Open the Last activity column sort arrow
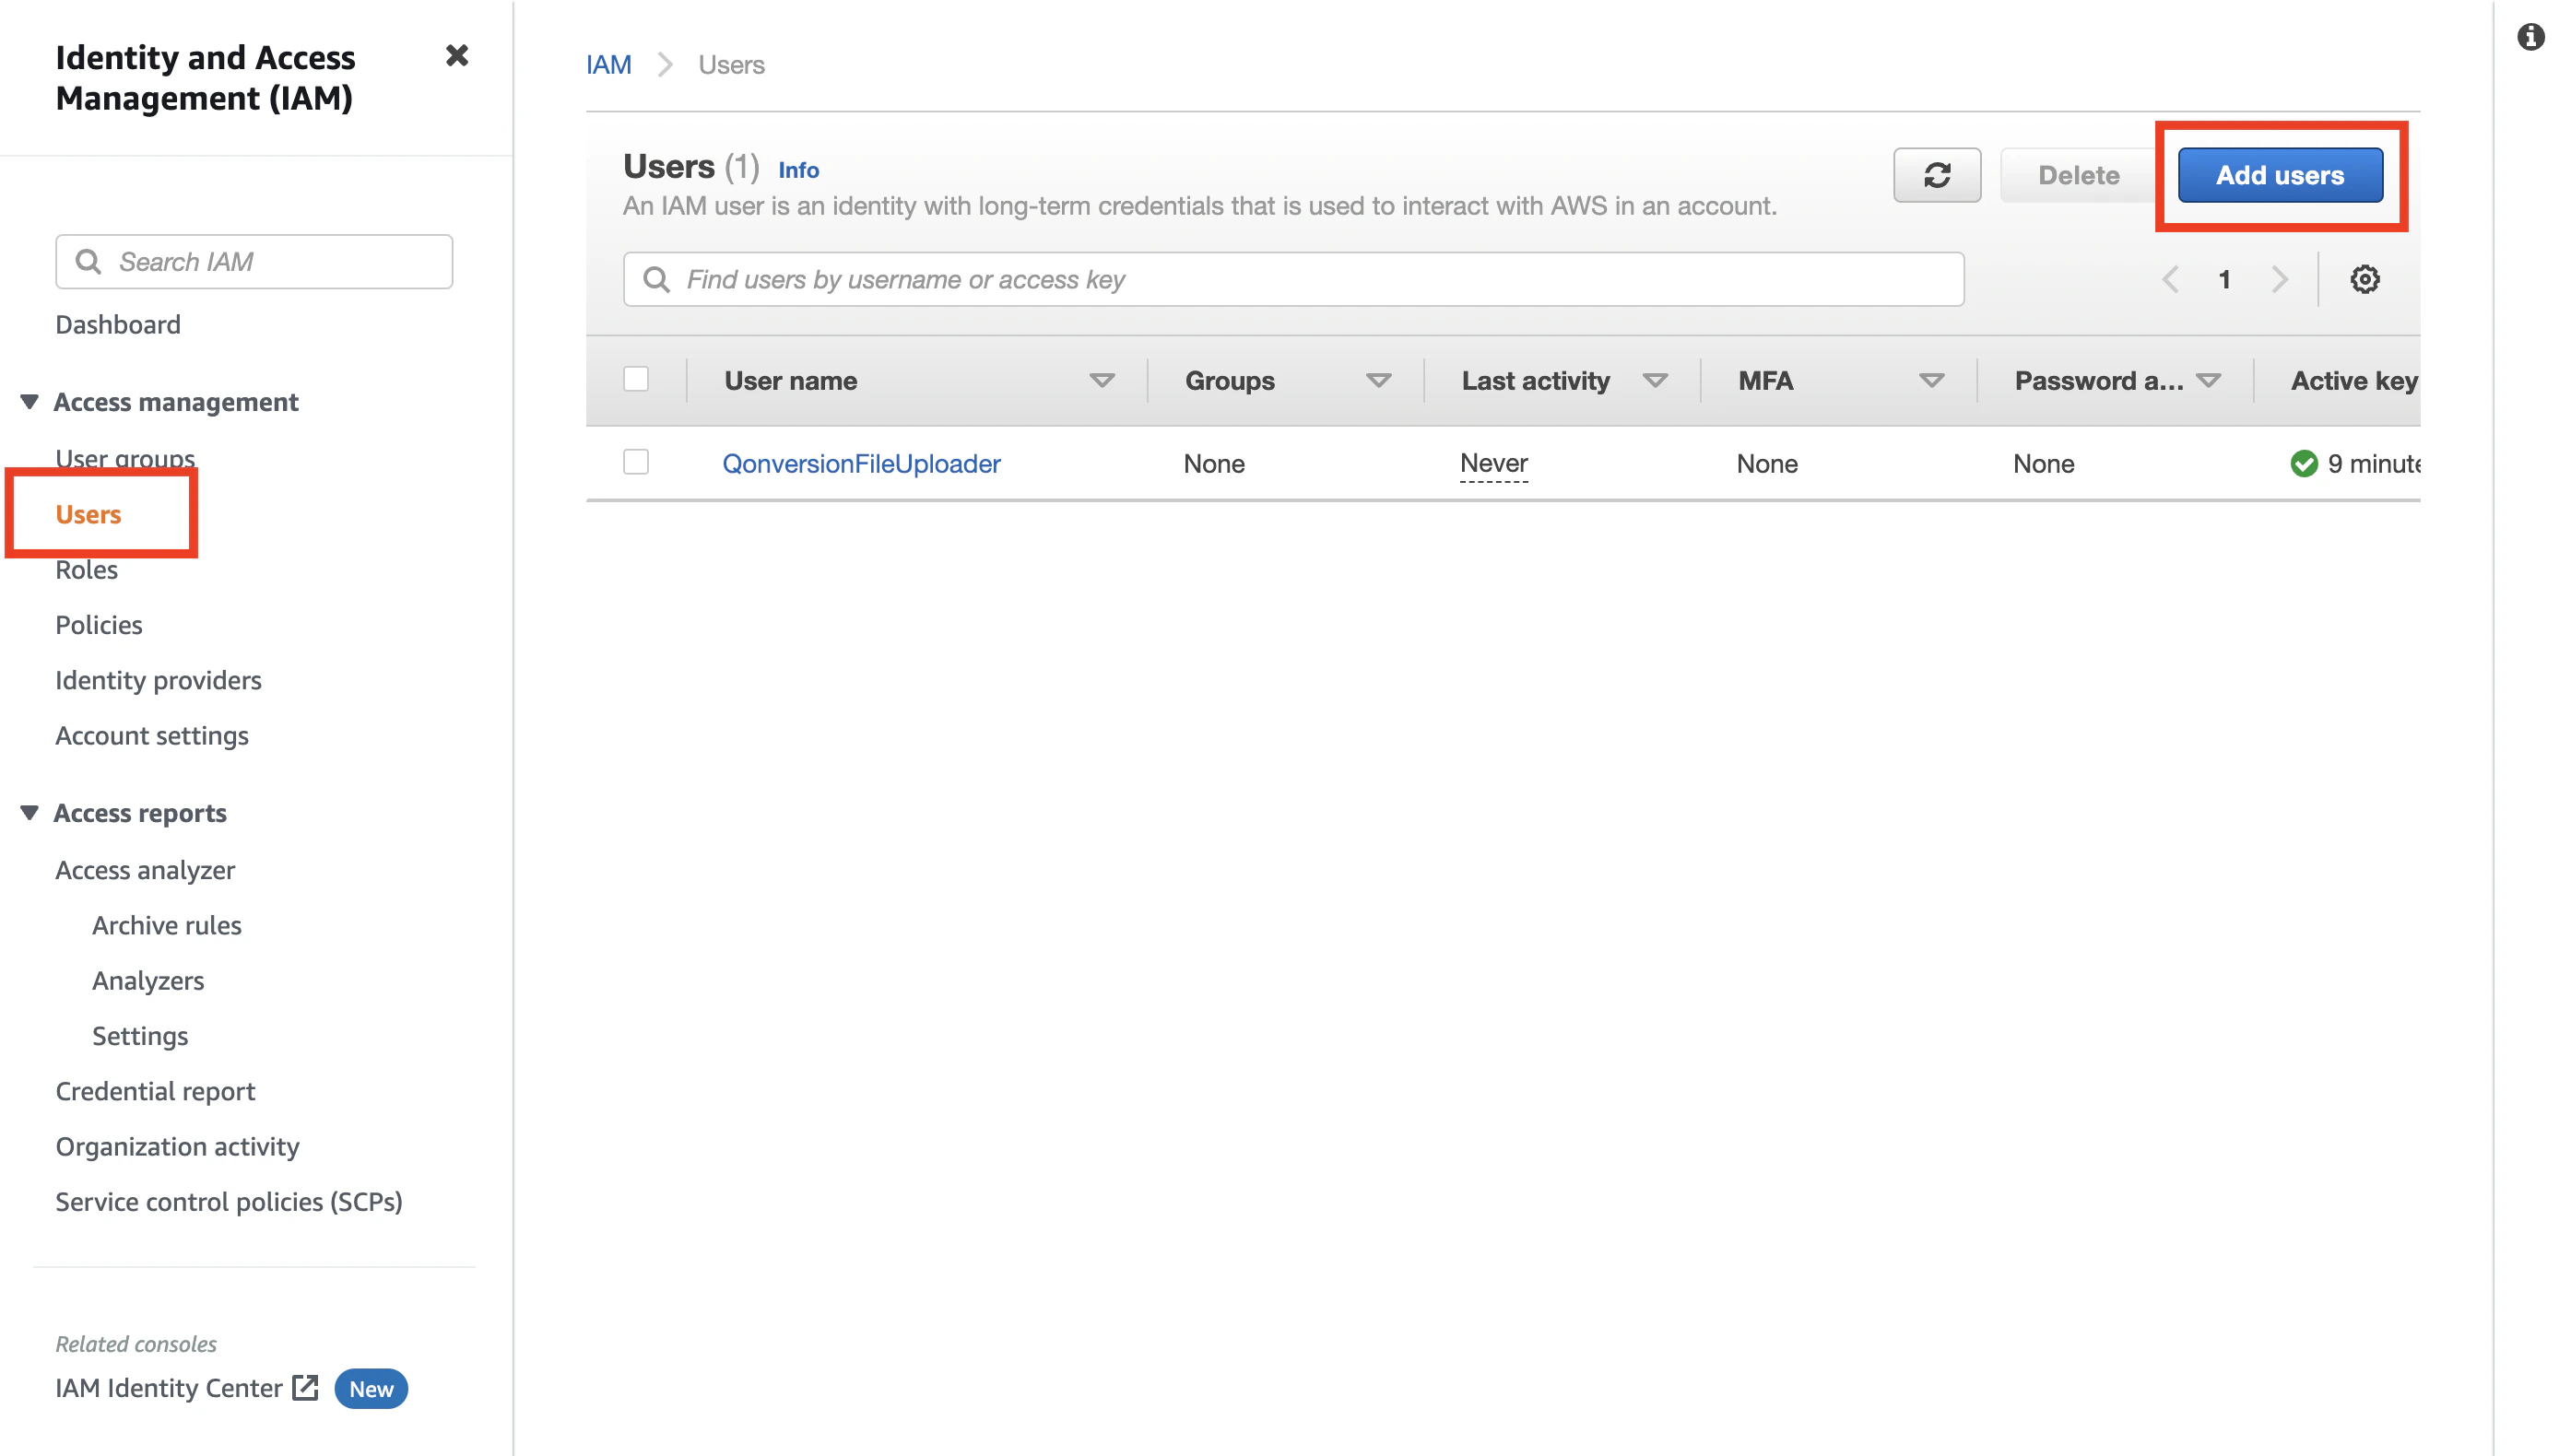Image resolution: width=2559 pixels, height=1456 pixels. [x=1655, y=381]
